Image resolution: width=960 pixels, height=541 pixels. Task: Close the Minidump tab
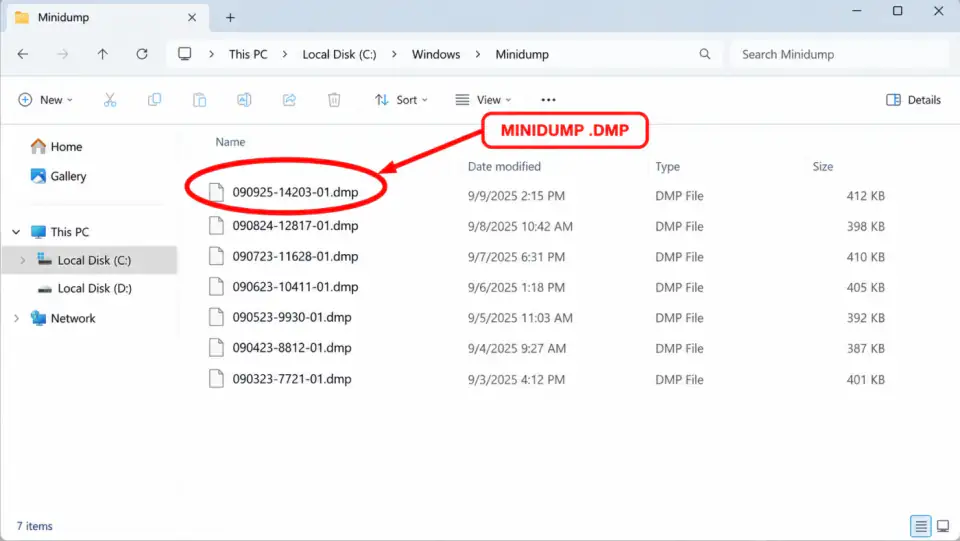click(x=192, y=18)
